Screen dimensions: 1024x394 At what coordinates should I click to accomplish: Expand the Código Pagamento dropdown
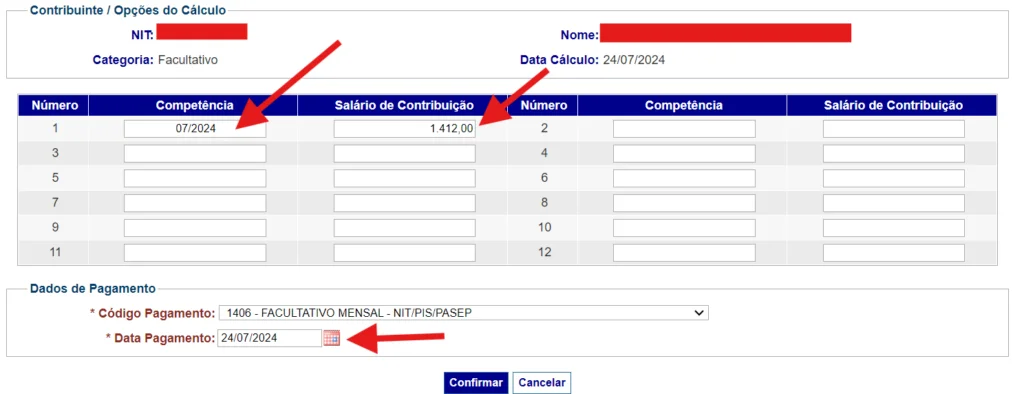[464, 313]
